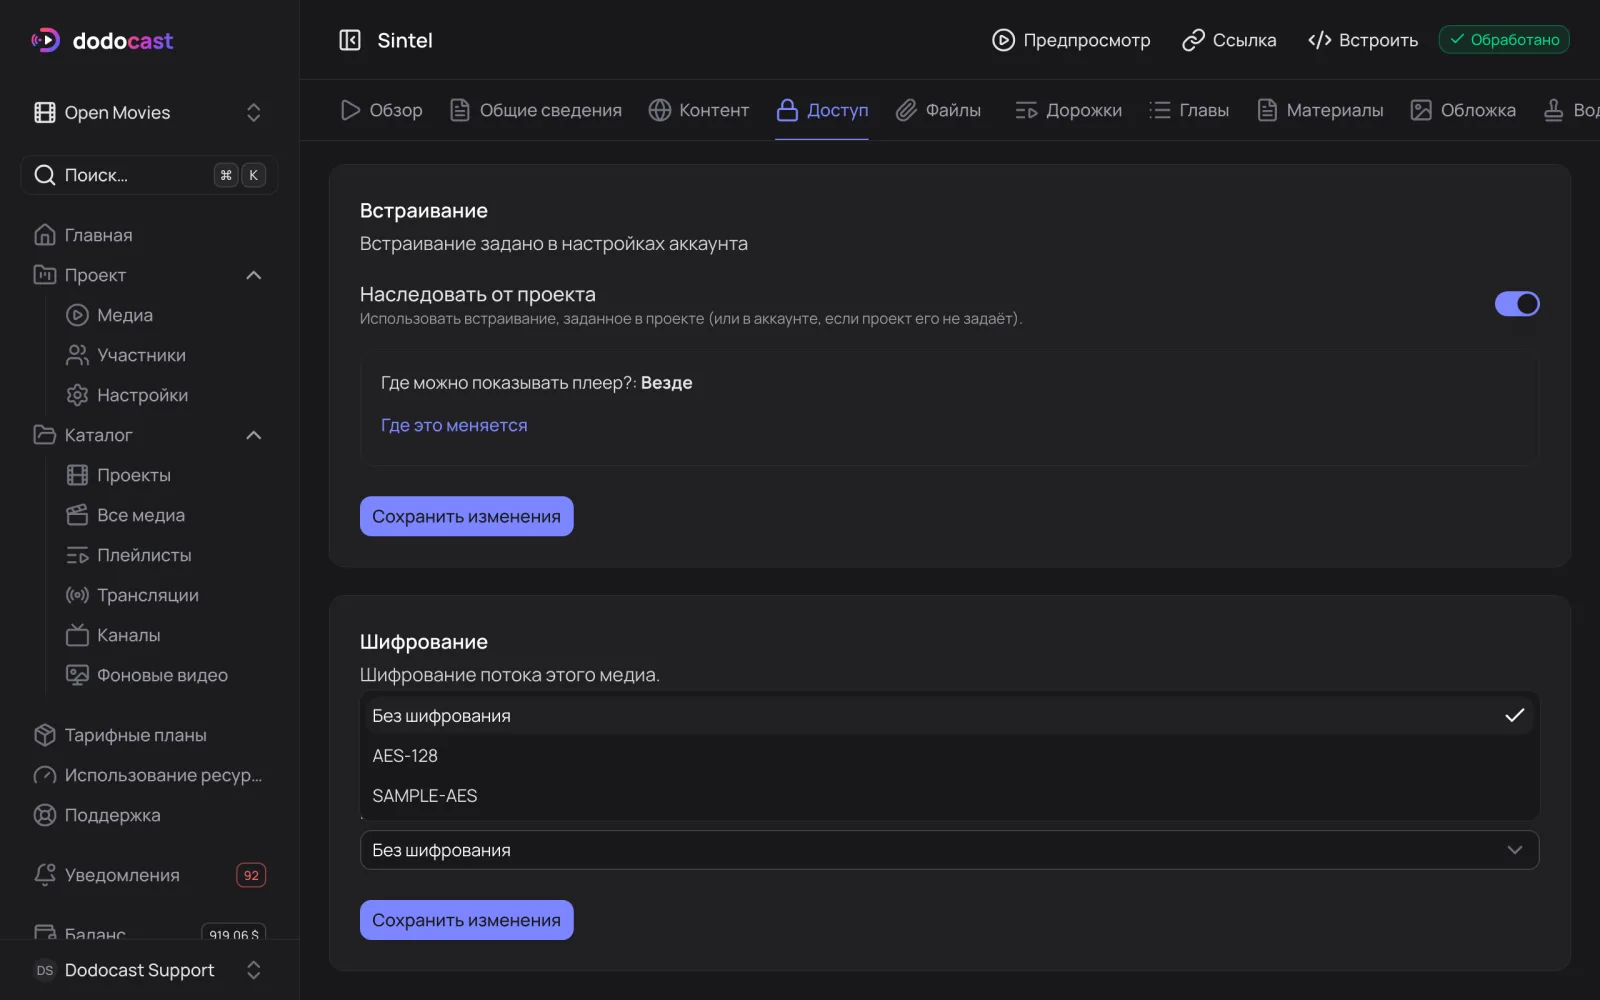Go to Главная home page

pyautogui.click(x=148, y=235)
